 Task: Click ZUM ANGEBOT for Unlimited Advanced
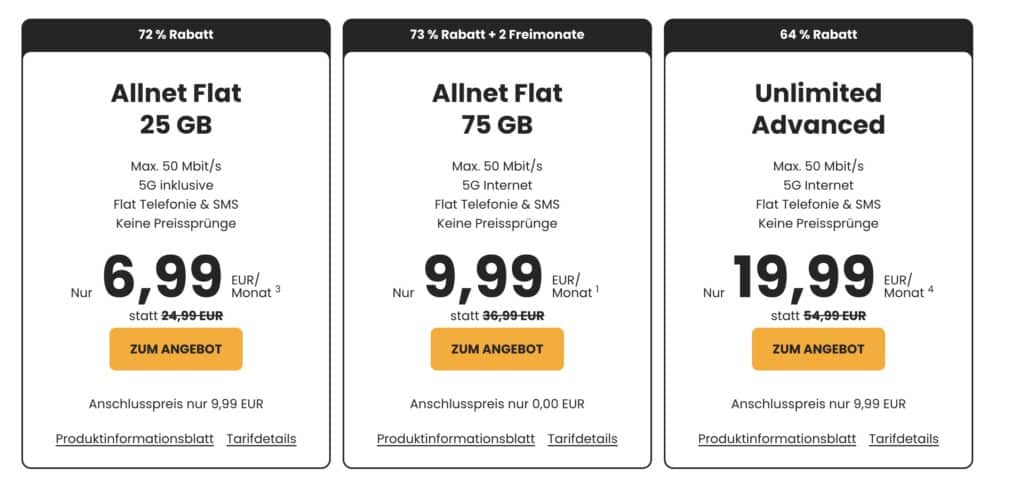pos(818,349)
